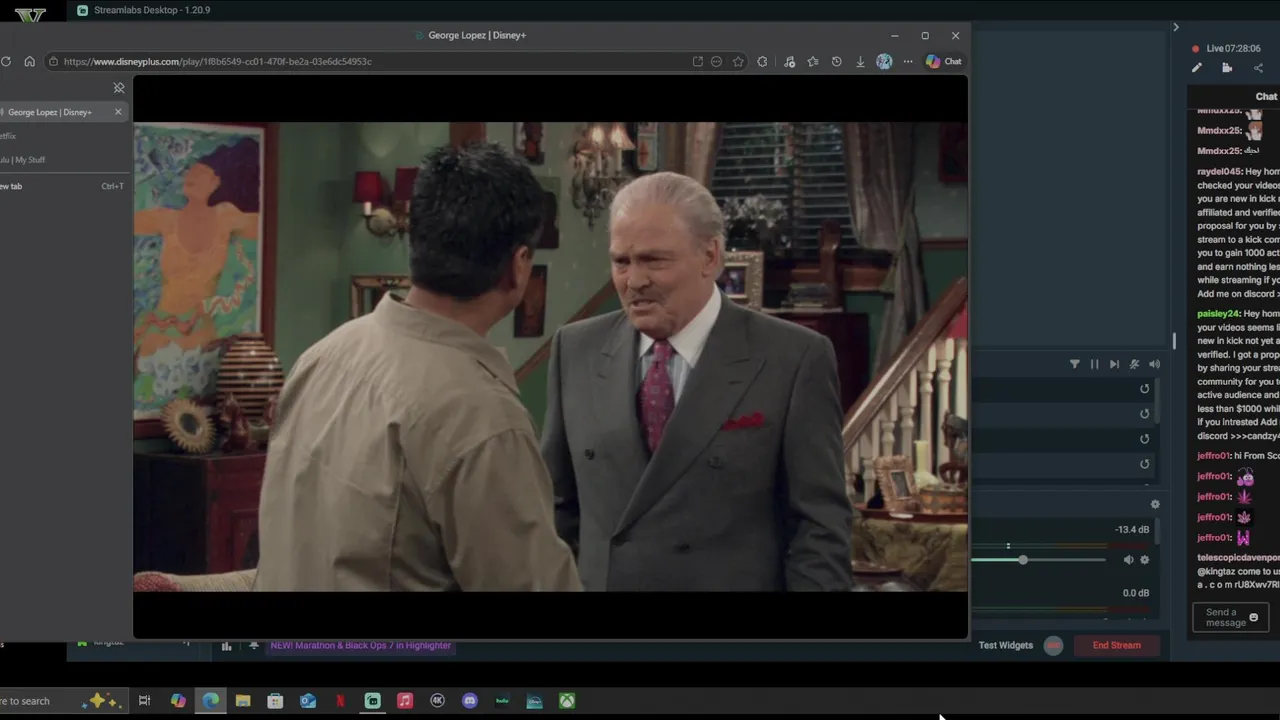Click the share stream icon

pos(1258,68)
